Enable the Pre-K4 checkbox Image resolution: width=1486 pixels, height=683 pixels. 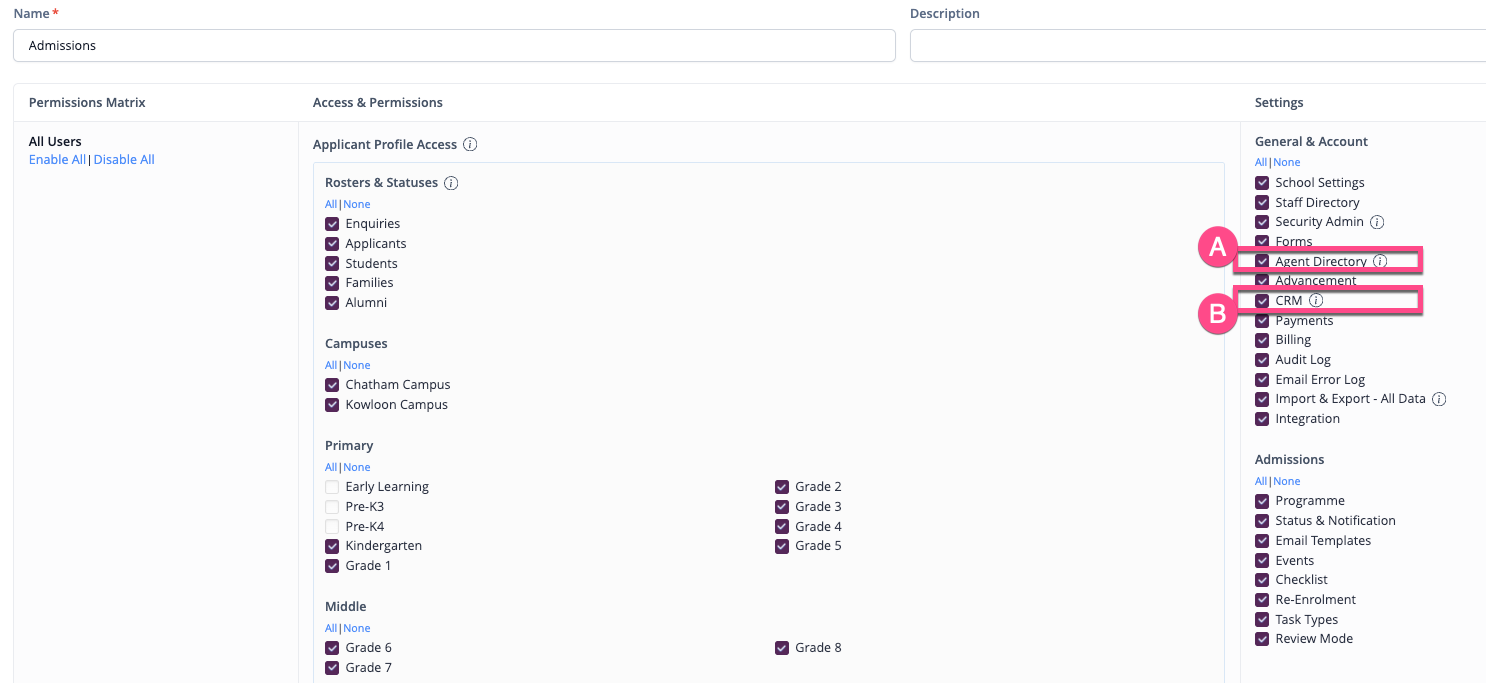click(332, 527)
